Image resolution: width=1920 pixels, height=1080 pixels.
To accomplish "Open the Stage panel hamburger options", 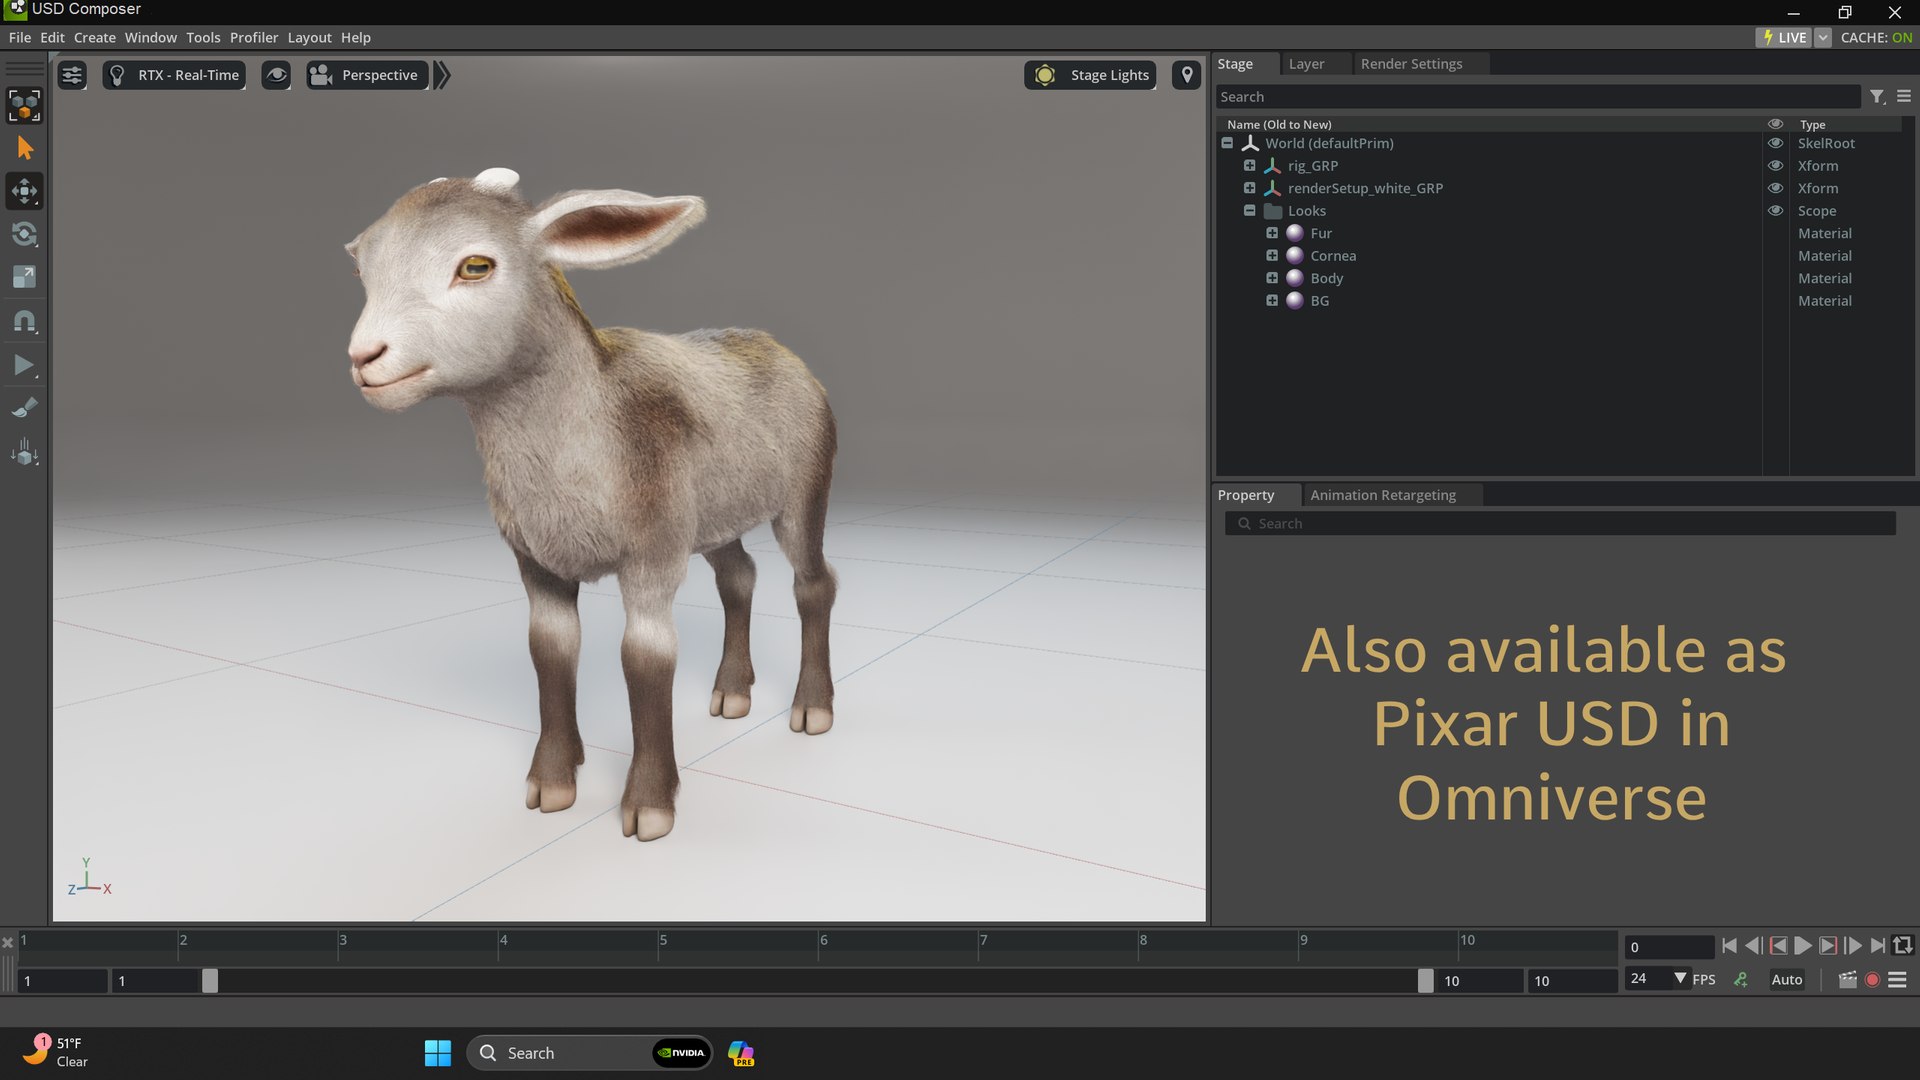I will [x=1904, y=97].
